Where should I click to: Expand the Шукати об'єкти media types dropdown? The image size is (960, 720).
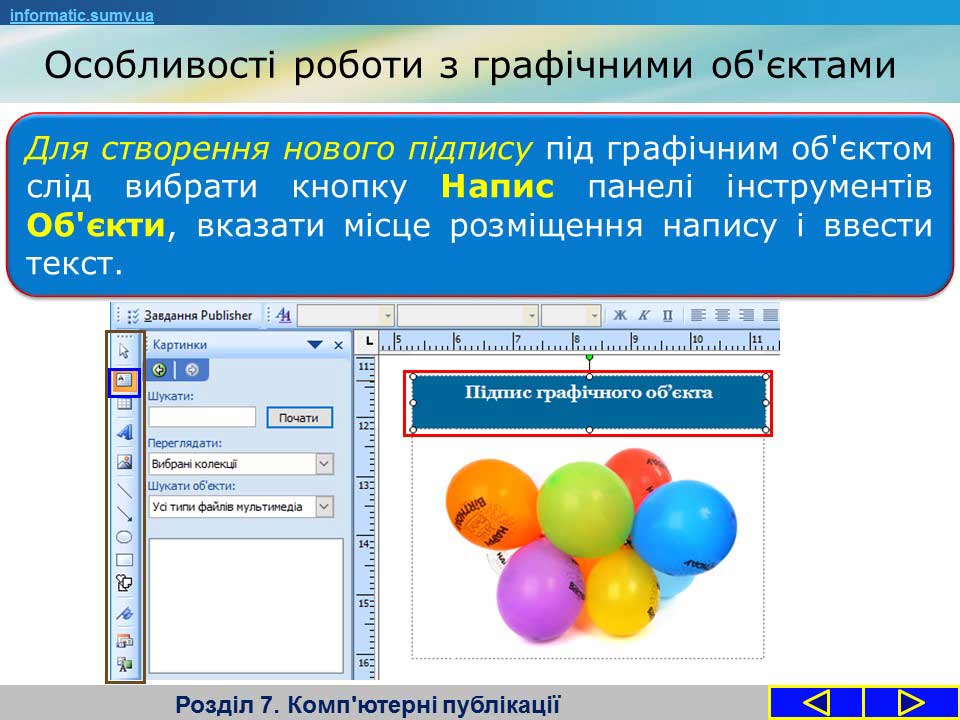point(323,507)
